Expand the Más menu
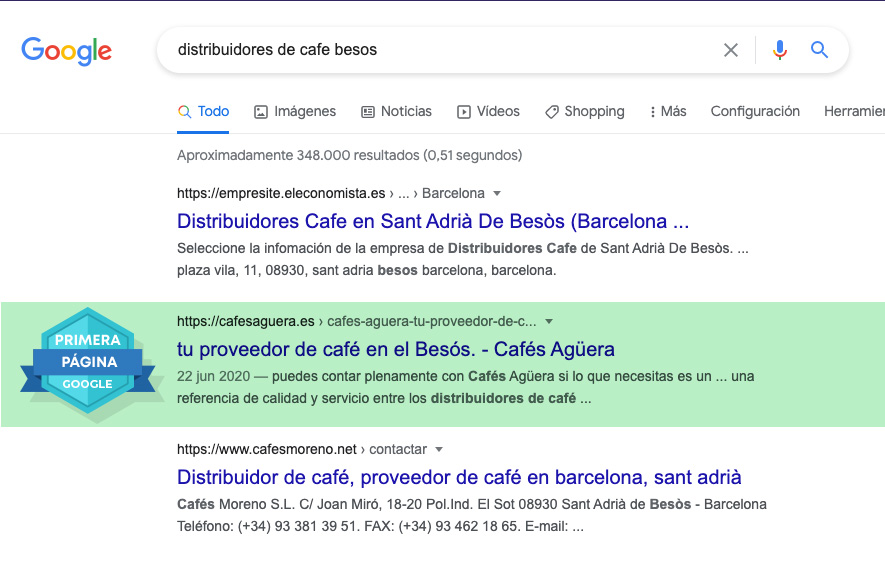The width and height of the screenshot is (885, 566). point(668,112)
